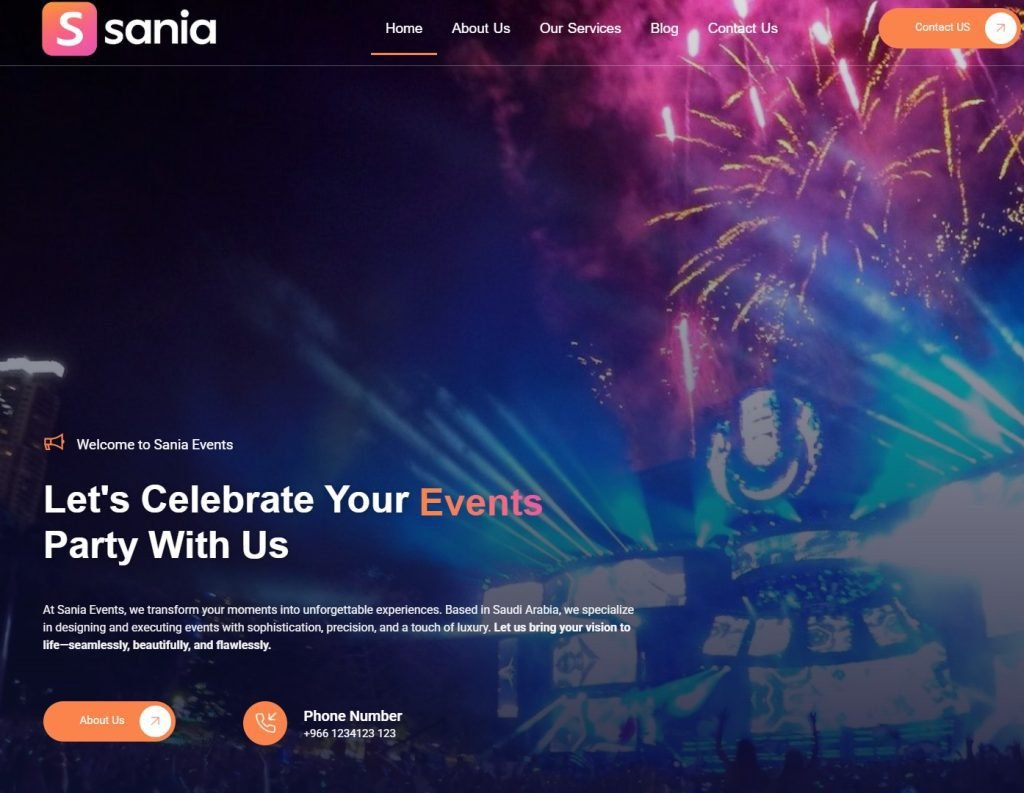The height and width of the screenshot is (793, 1024).
Task: Open Our Services menu item
Action: pos(580,29)
